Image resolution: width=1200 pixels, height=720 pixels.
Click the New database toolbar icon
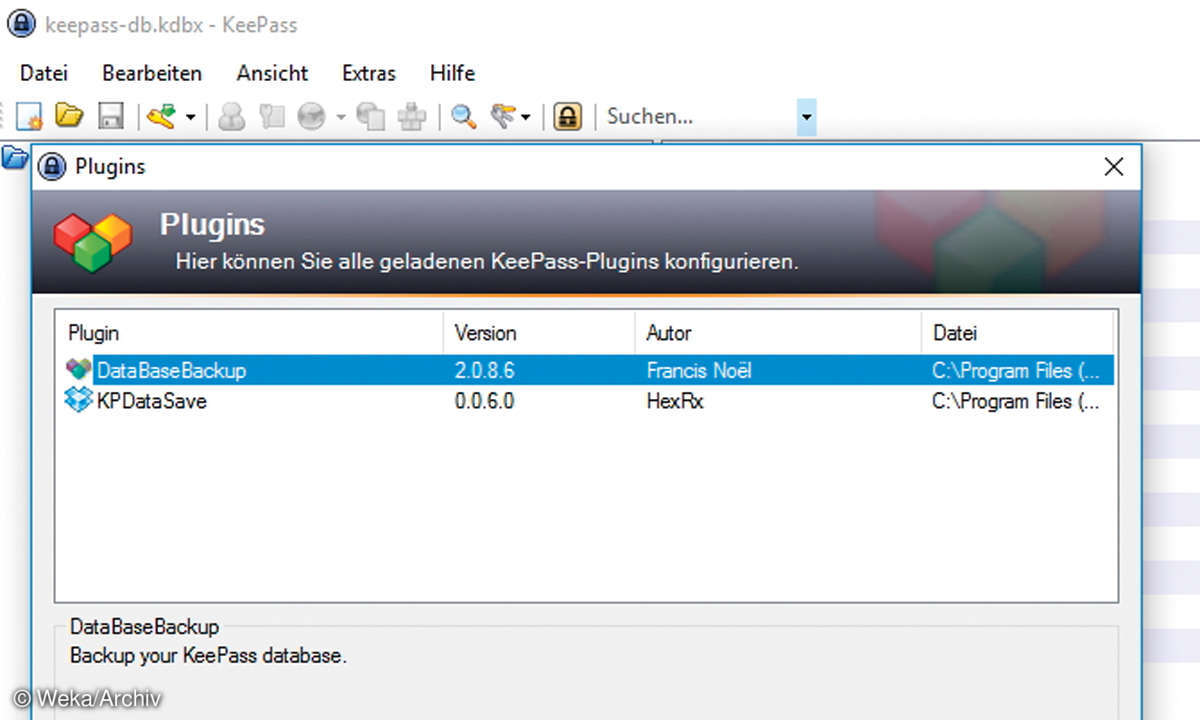click(29, 116)
